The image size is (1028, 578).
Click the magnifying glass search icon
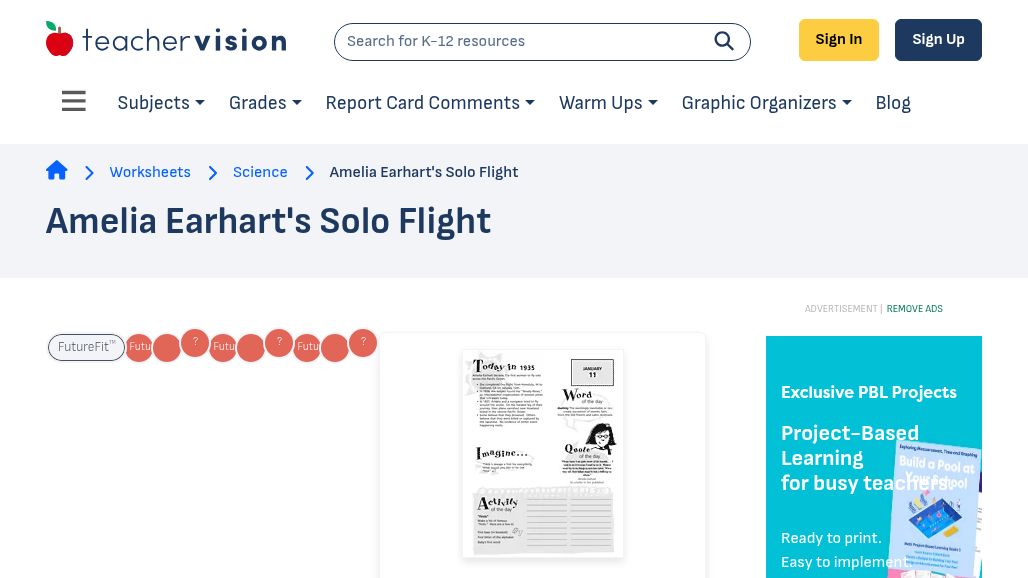724,41
